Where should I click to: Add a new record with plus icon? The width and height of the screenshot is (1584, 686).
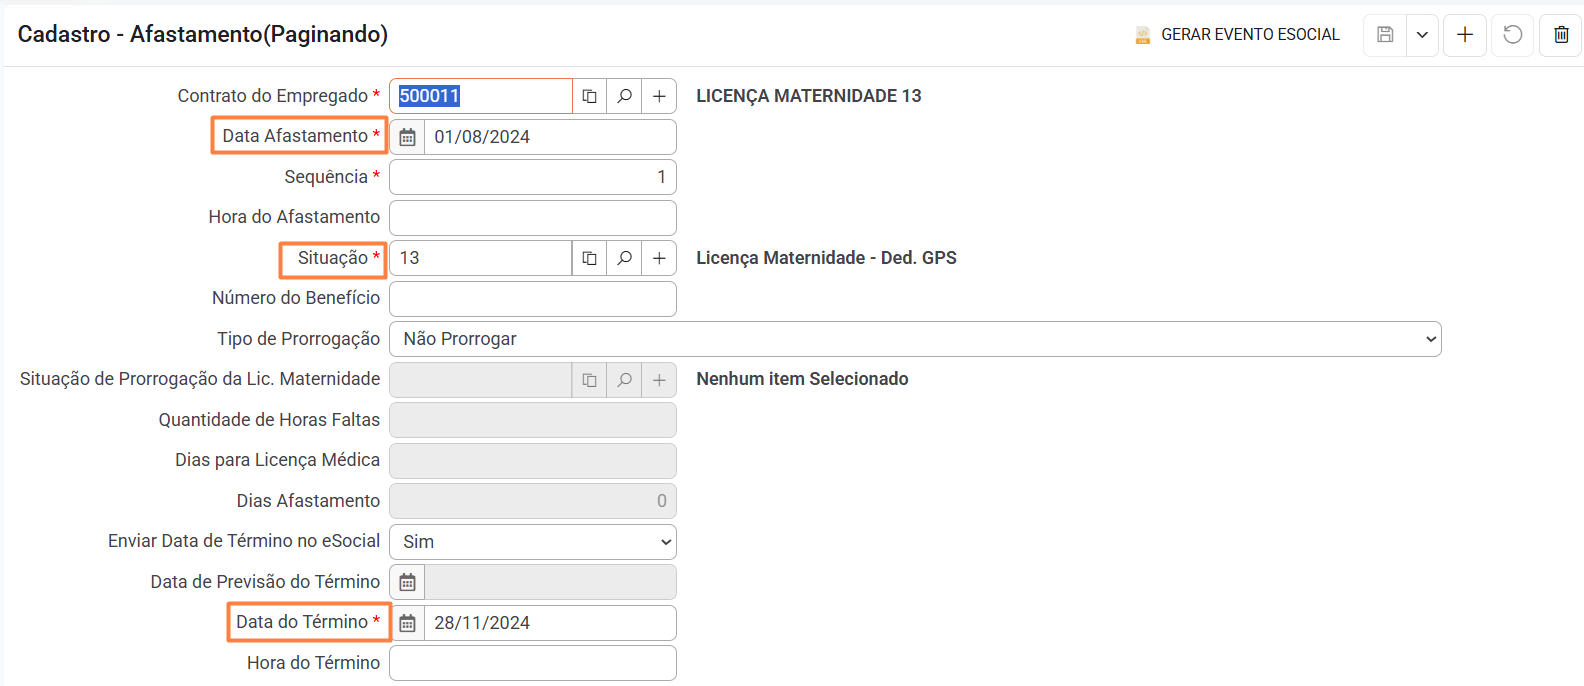[x=1465, y=35]
